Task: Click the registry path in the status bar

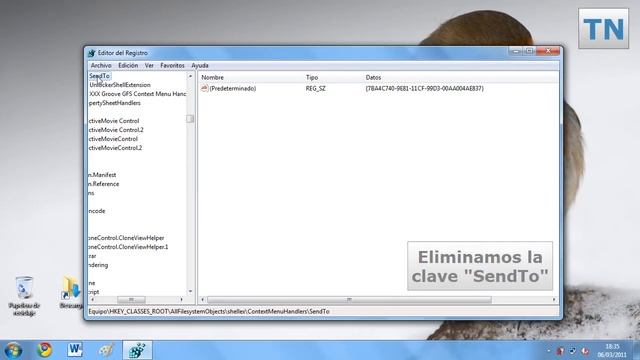Action: click(x=209, y=311)
